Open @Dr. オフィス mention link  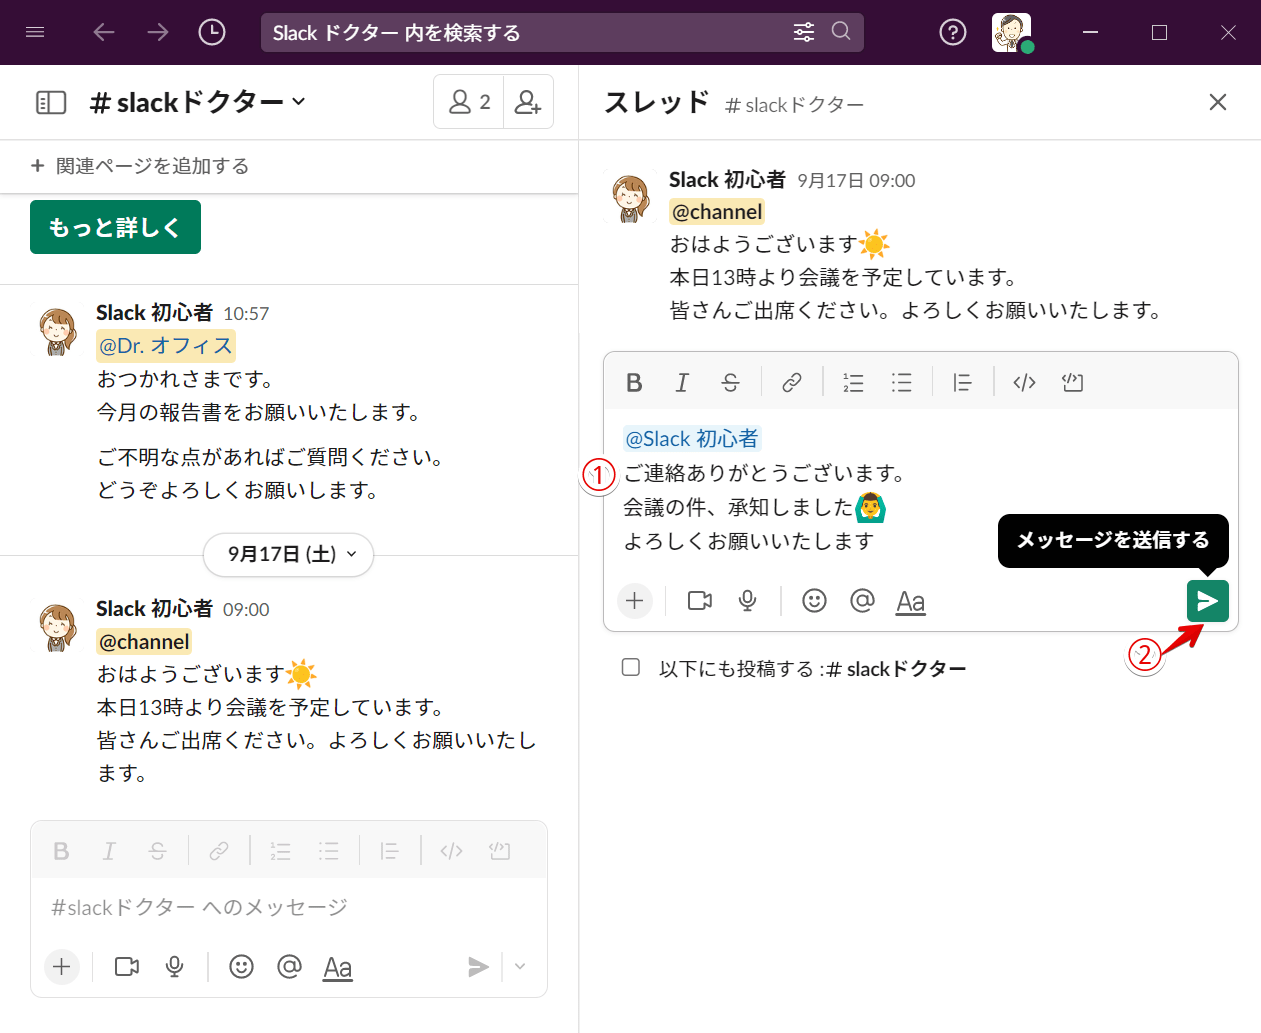[166, 346]
